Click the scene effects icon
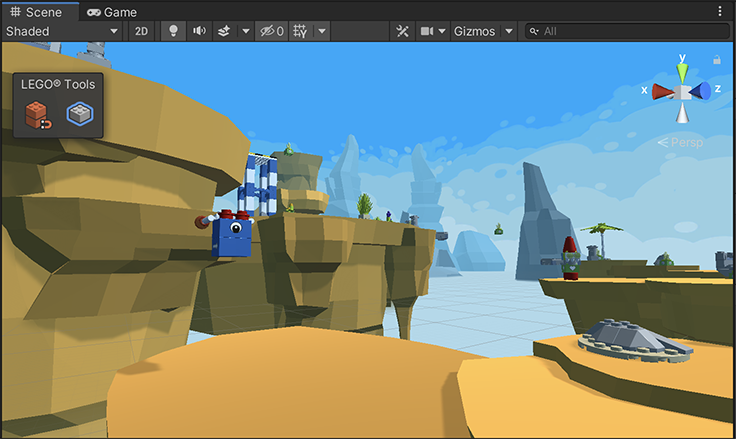736x439 pixels. click(225, 31)
